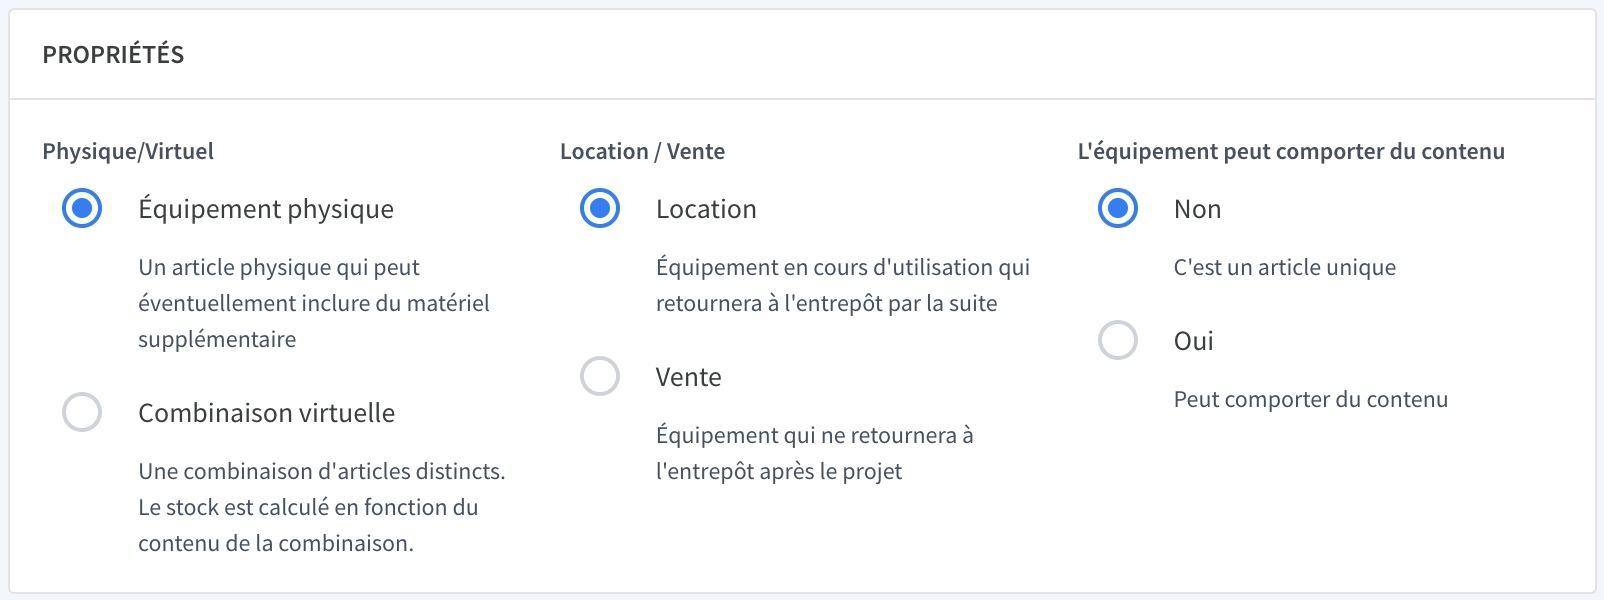Choose the Combinaison virtuelle radio button
Viewport: 1604px width, 600px height.
(x=82, y=412)
